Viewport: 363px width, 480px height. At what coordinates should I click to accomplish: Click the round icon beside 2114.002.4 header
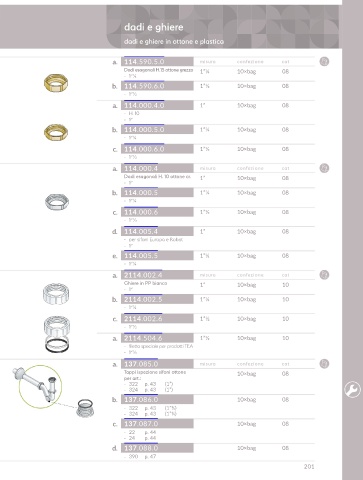(x=324, y=275)
